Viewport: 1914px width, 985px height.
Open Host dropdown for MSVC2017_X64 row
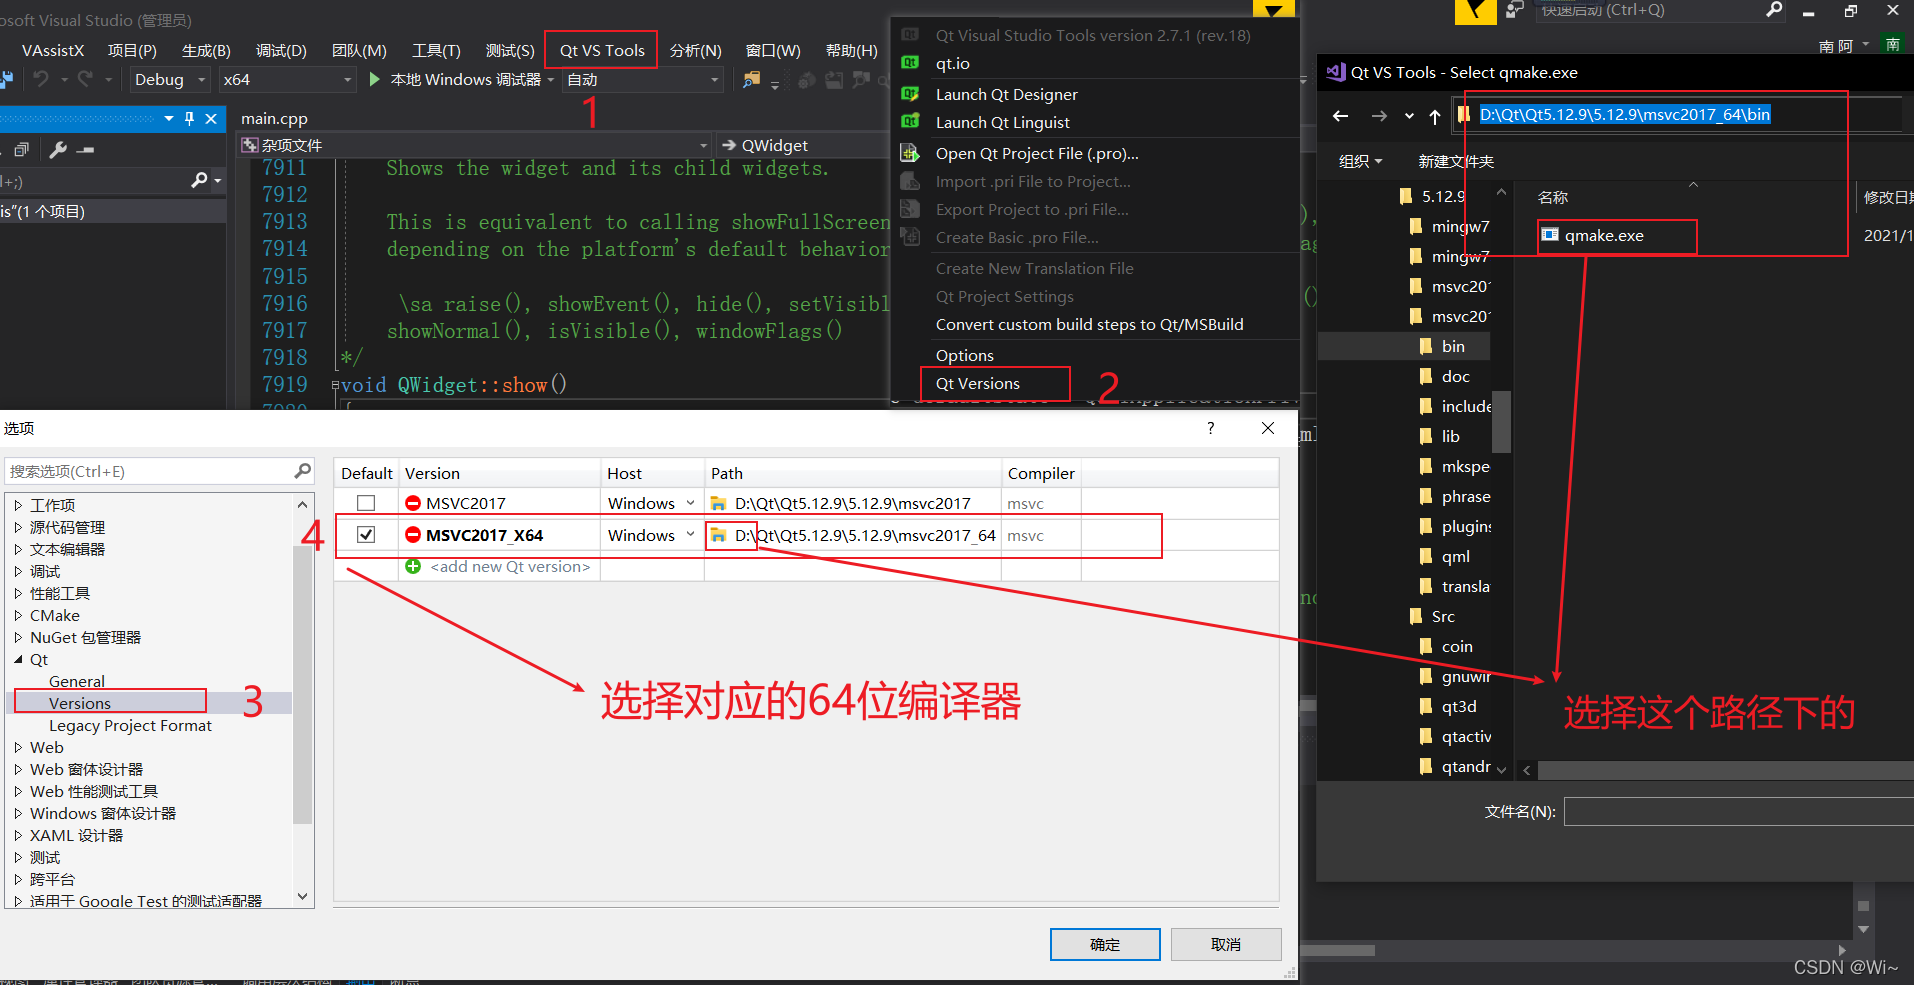pyautogui.click(x=690, y=535)
